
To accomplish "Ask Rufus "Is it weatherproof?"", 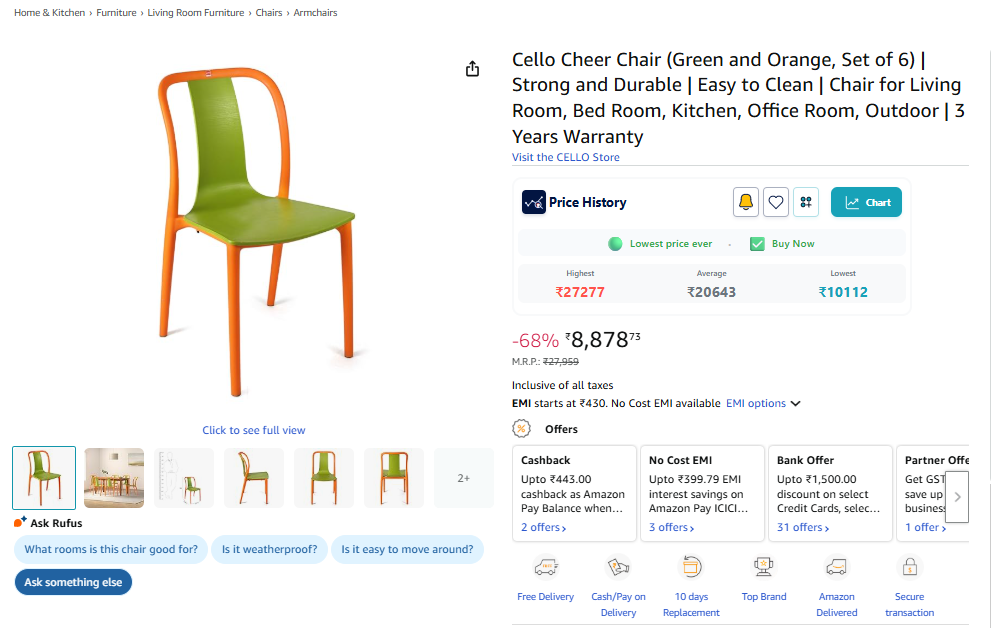I will pyautogui.click(x=270, y=549).
